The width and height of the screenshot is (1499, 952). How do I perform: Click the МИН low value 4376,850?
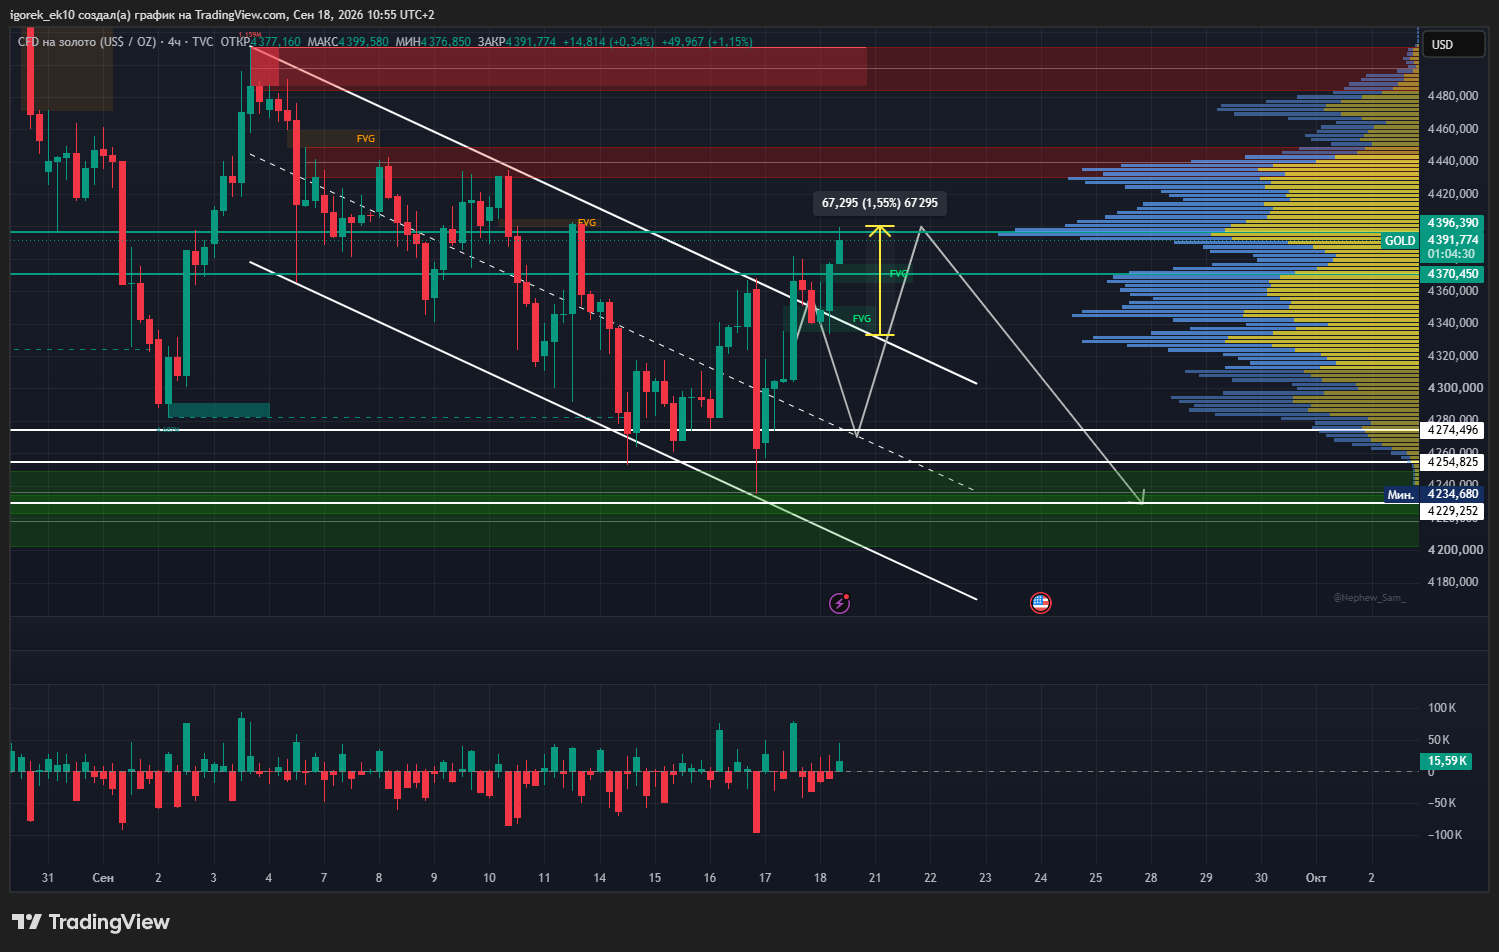coord(446,42)
